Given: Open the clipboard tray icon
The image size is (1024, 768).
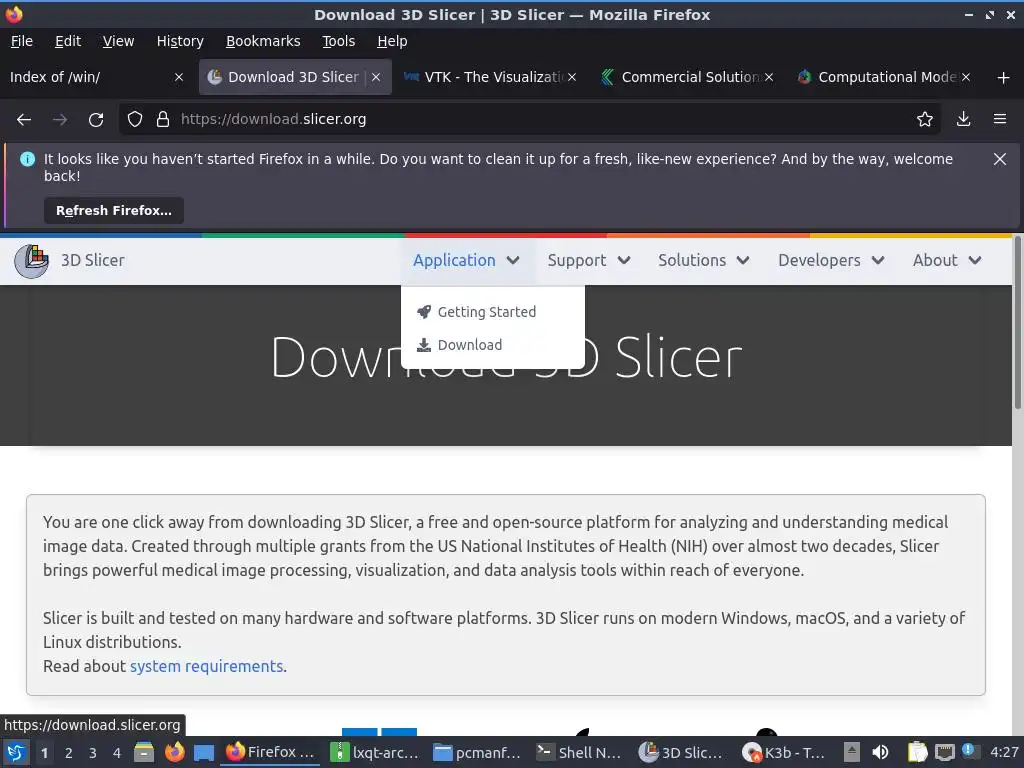Looking at the screenshot, I should click(x=917, y=752).
